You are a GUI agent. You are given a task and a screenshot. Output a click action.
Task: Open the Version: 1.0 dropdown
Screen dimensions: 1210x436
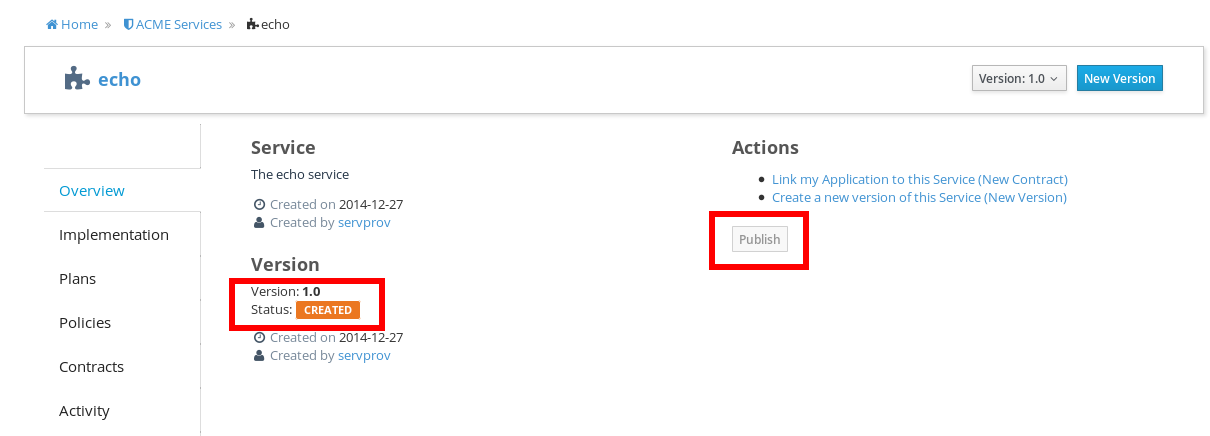(1019, 78)
